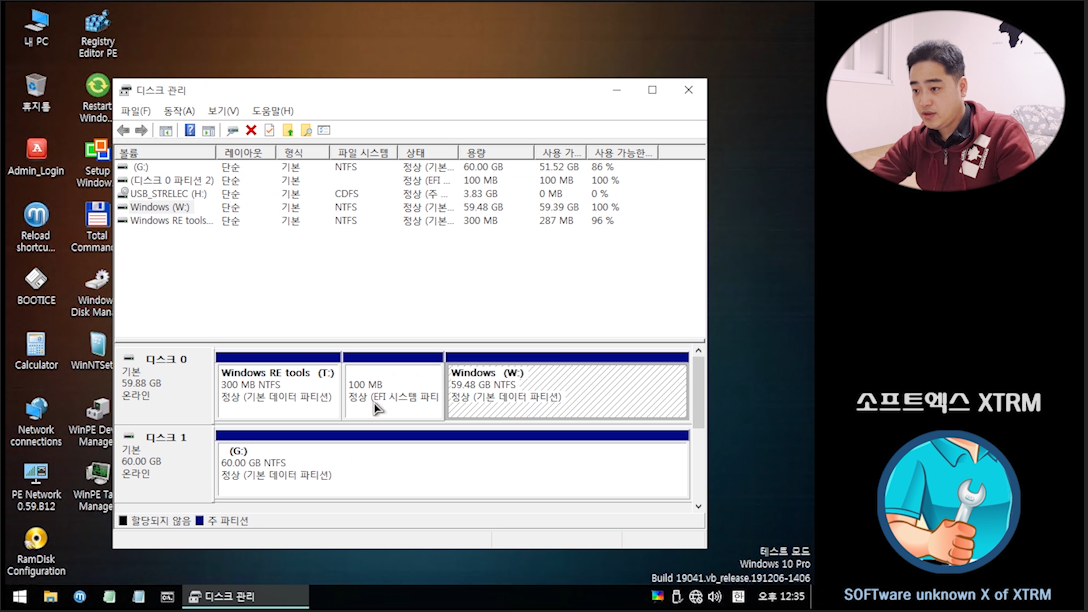This screenshot has width=1088, height=612.
Task: Open the 동작(A) menu
Action: pos(179,111)
